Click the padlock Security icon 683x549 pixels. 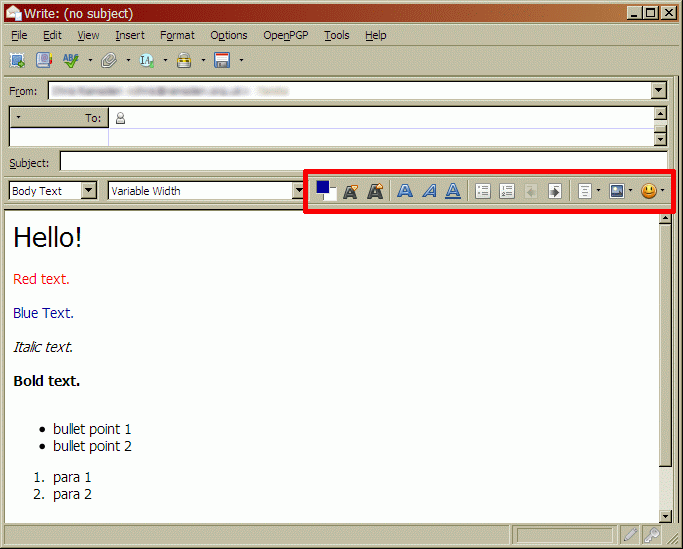(x=184, y=61)
